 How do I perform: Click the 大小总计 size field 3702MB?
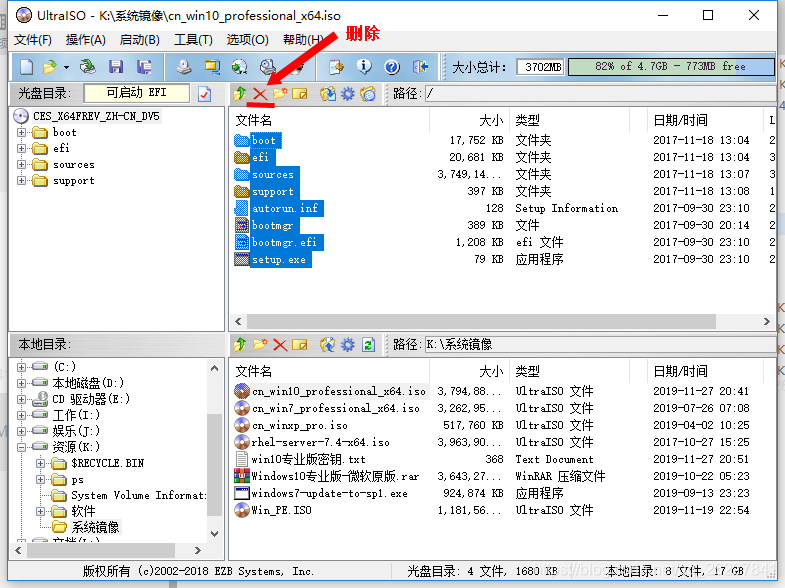tap(540, 67)
